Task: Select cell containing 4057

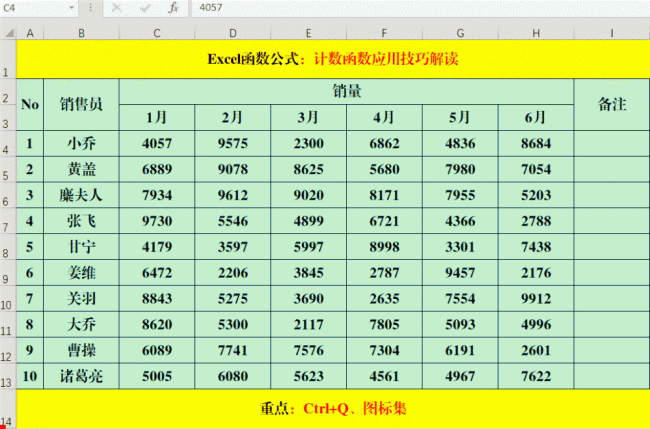Action: 157,143
